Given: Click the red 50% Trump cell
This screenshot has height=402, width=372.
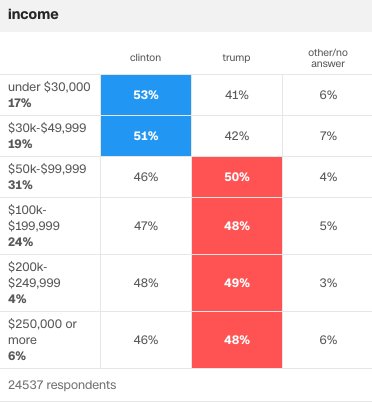Looking at the screenshot, I should (237, 177).
